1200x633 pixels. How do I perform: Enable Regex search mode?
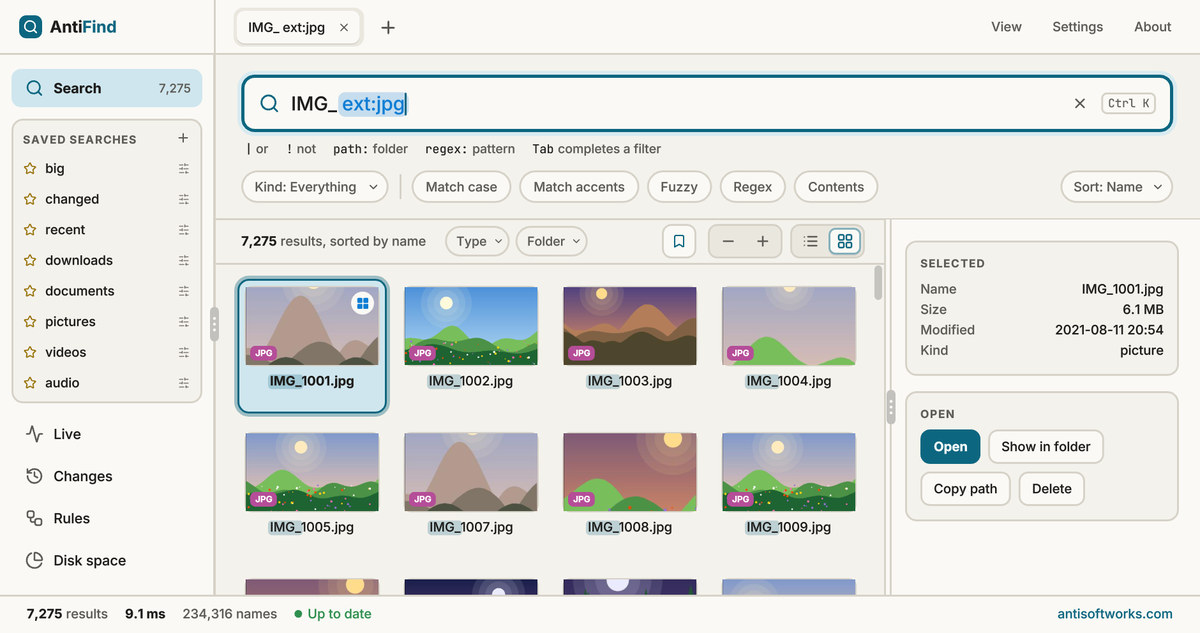pyautogui.click(x=753, y=187)
